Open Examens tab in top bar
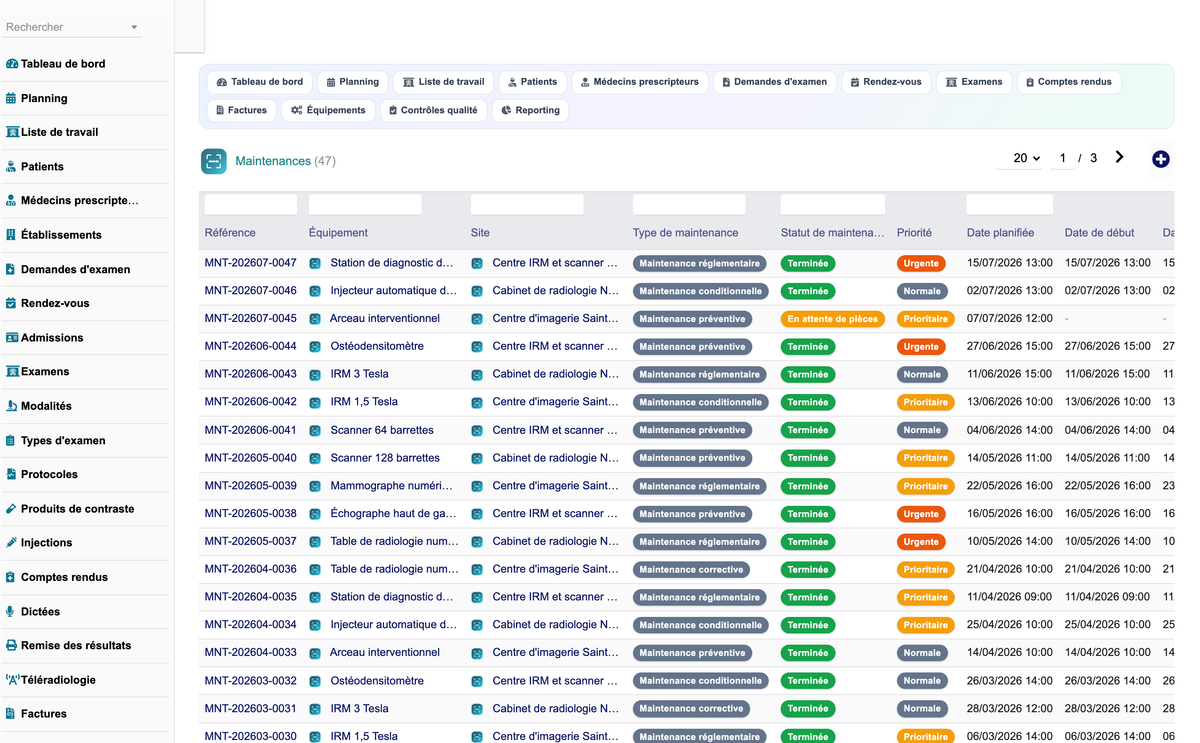Screen dimensions: 1200x743 tap(974, 82)
